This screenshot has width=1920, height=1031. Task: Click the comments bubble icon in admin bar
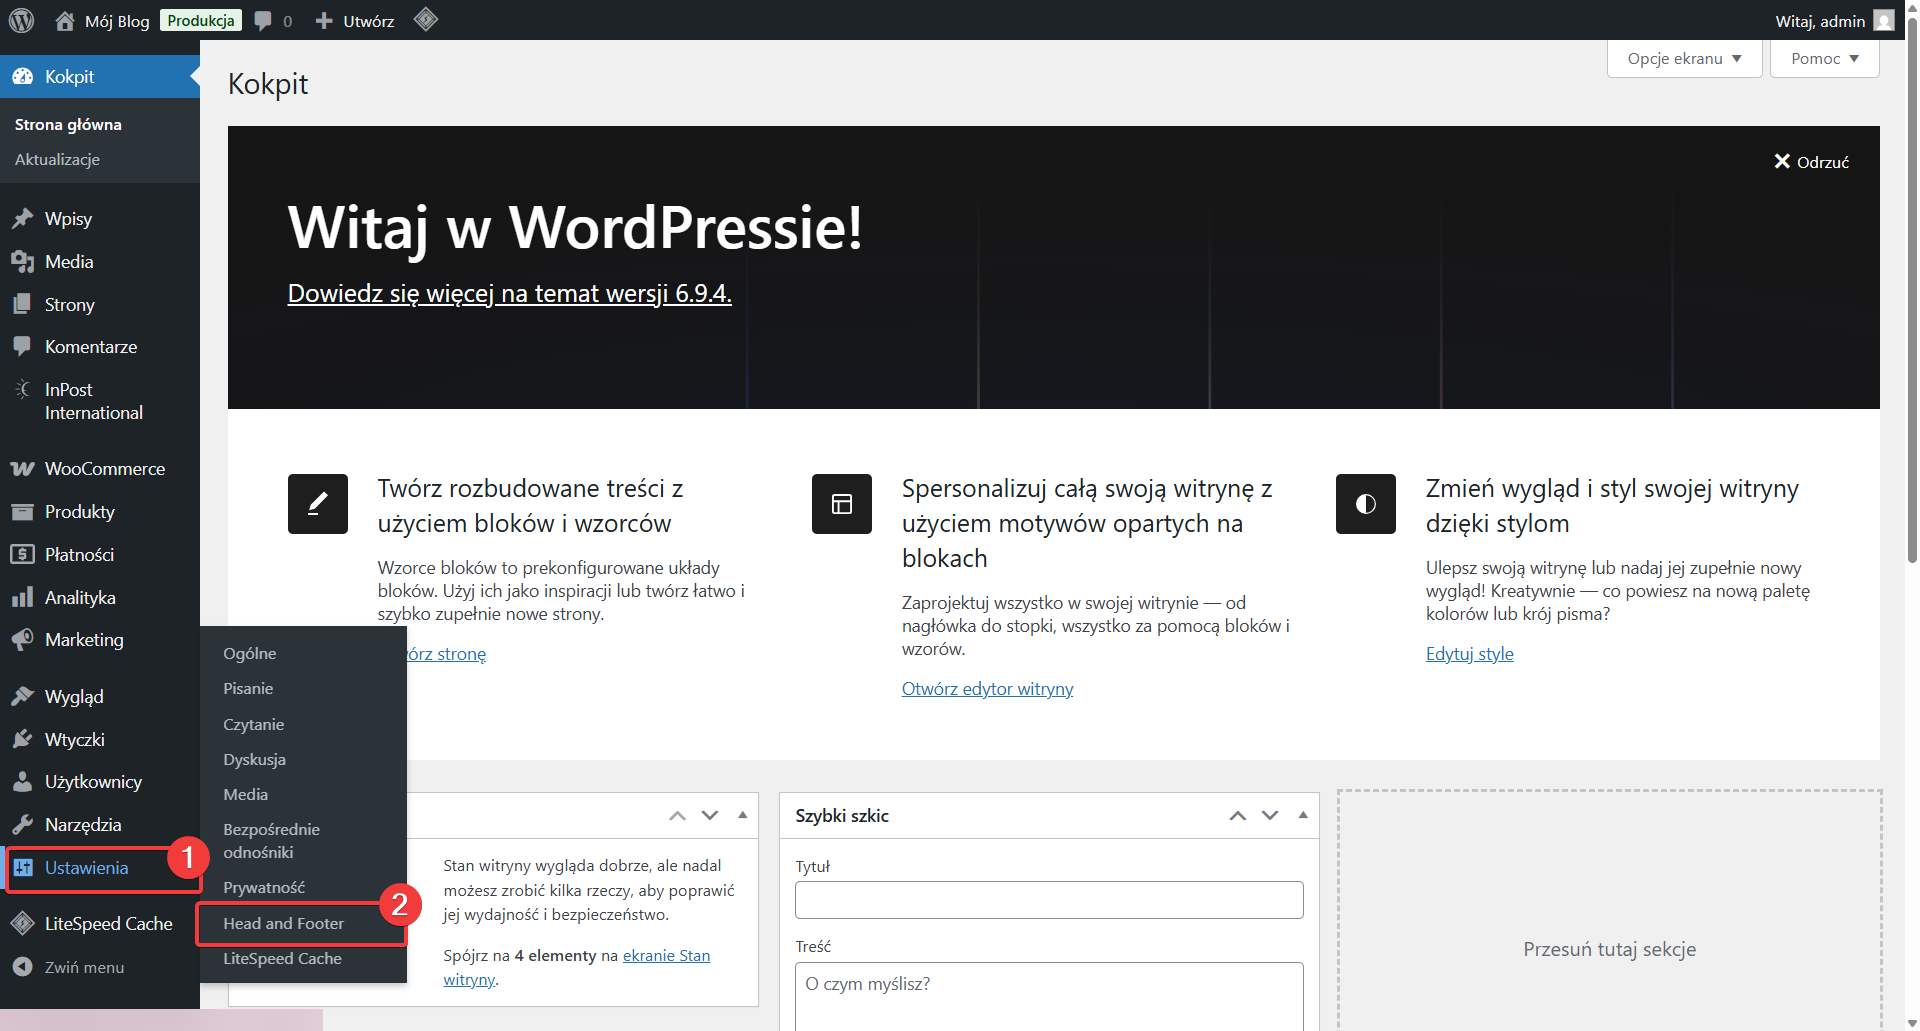pyautogui.click(x=263, y=21)
